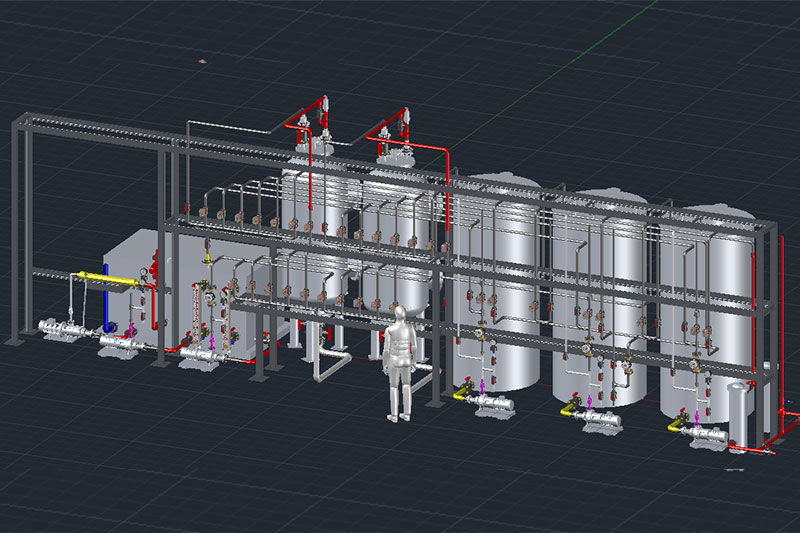The height and width of the screenshot is (533, 800).
Task: Select the red valve assembly atop right tall tank
Action: pyautogui.click(x=393, y=138)
